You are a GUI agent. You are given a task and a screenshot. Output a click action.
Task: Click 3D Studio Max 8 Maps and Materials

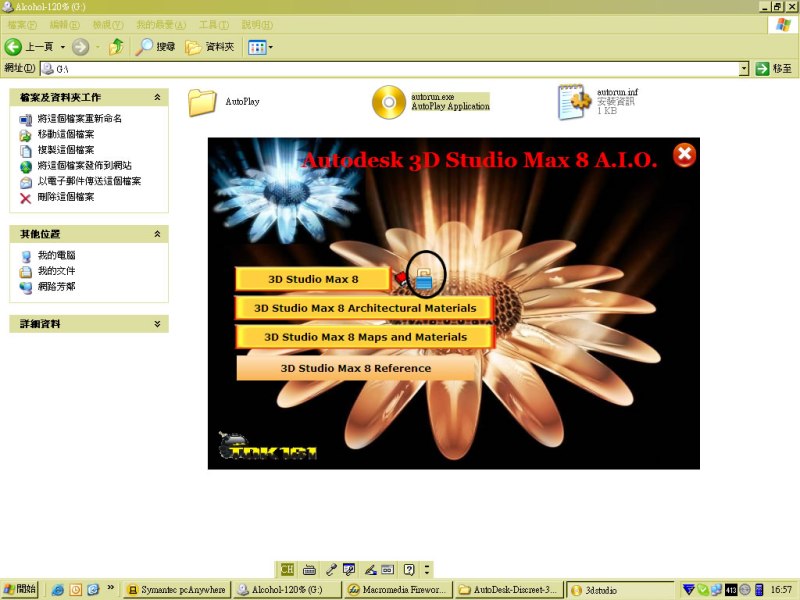click(365, 337)
